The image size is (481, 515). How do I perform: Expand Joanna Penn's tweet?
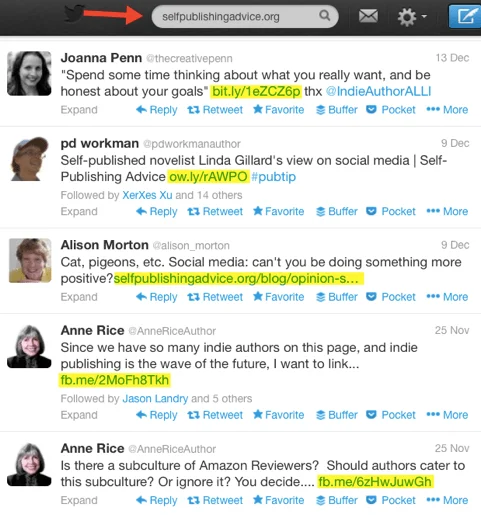[x=79, y=110]
